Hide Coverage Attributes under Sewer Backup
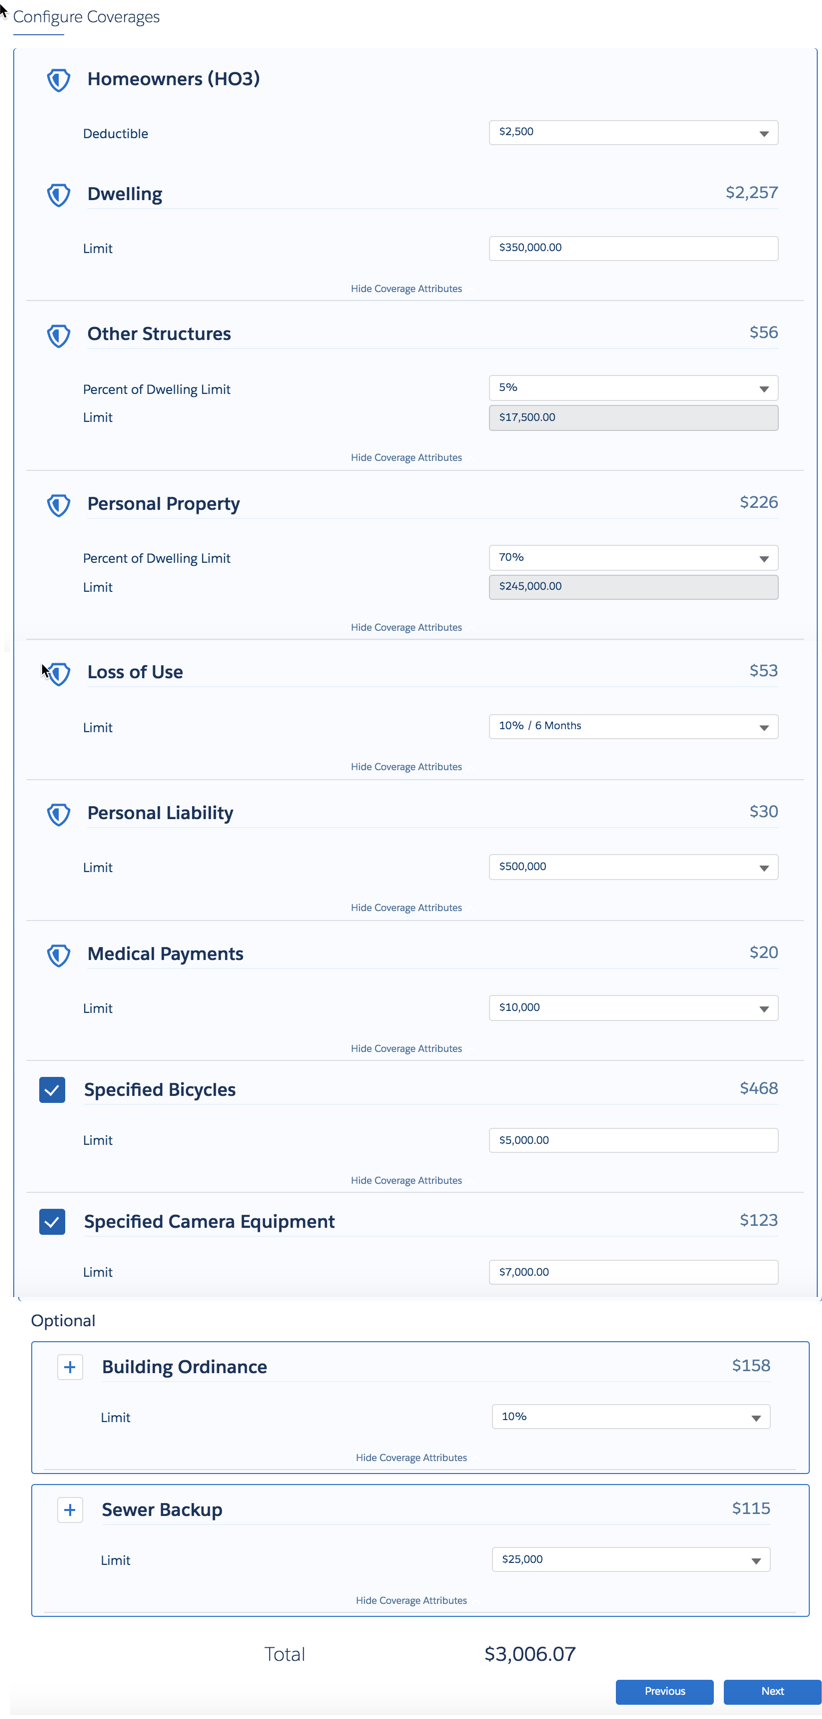The height and width of the screenshot is (1719, 822). pos(411,1601)
